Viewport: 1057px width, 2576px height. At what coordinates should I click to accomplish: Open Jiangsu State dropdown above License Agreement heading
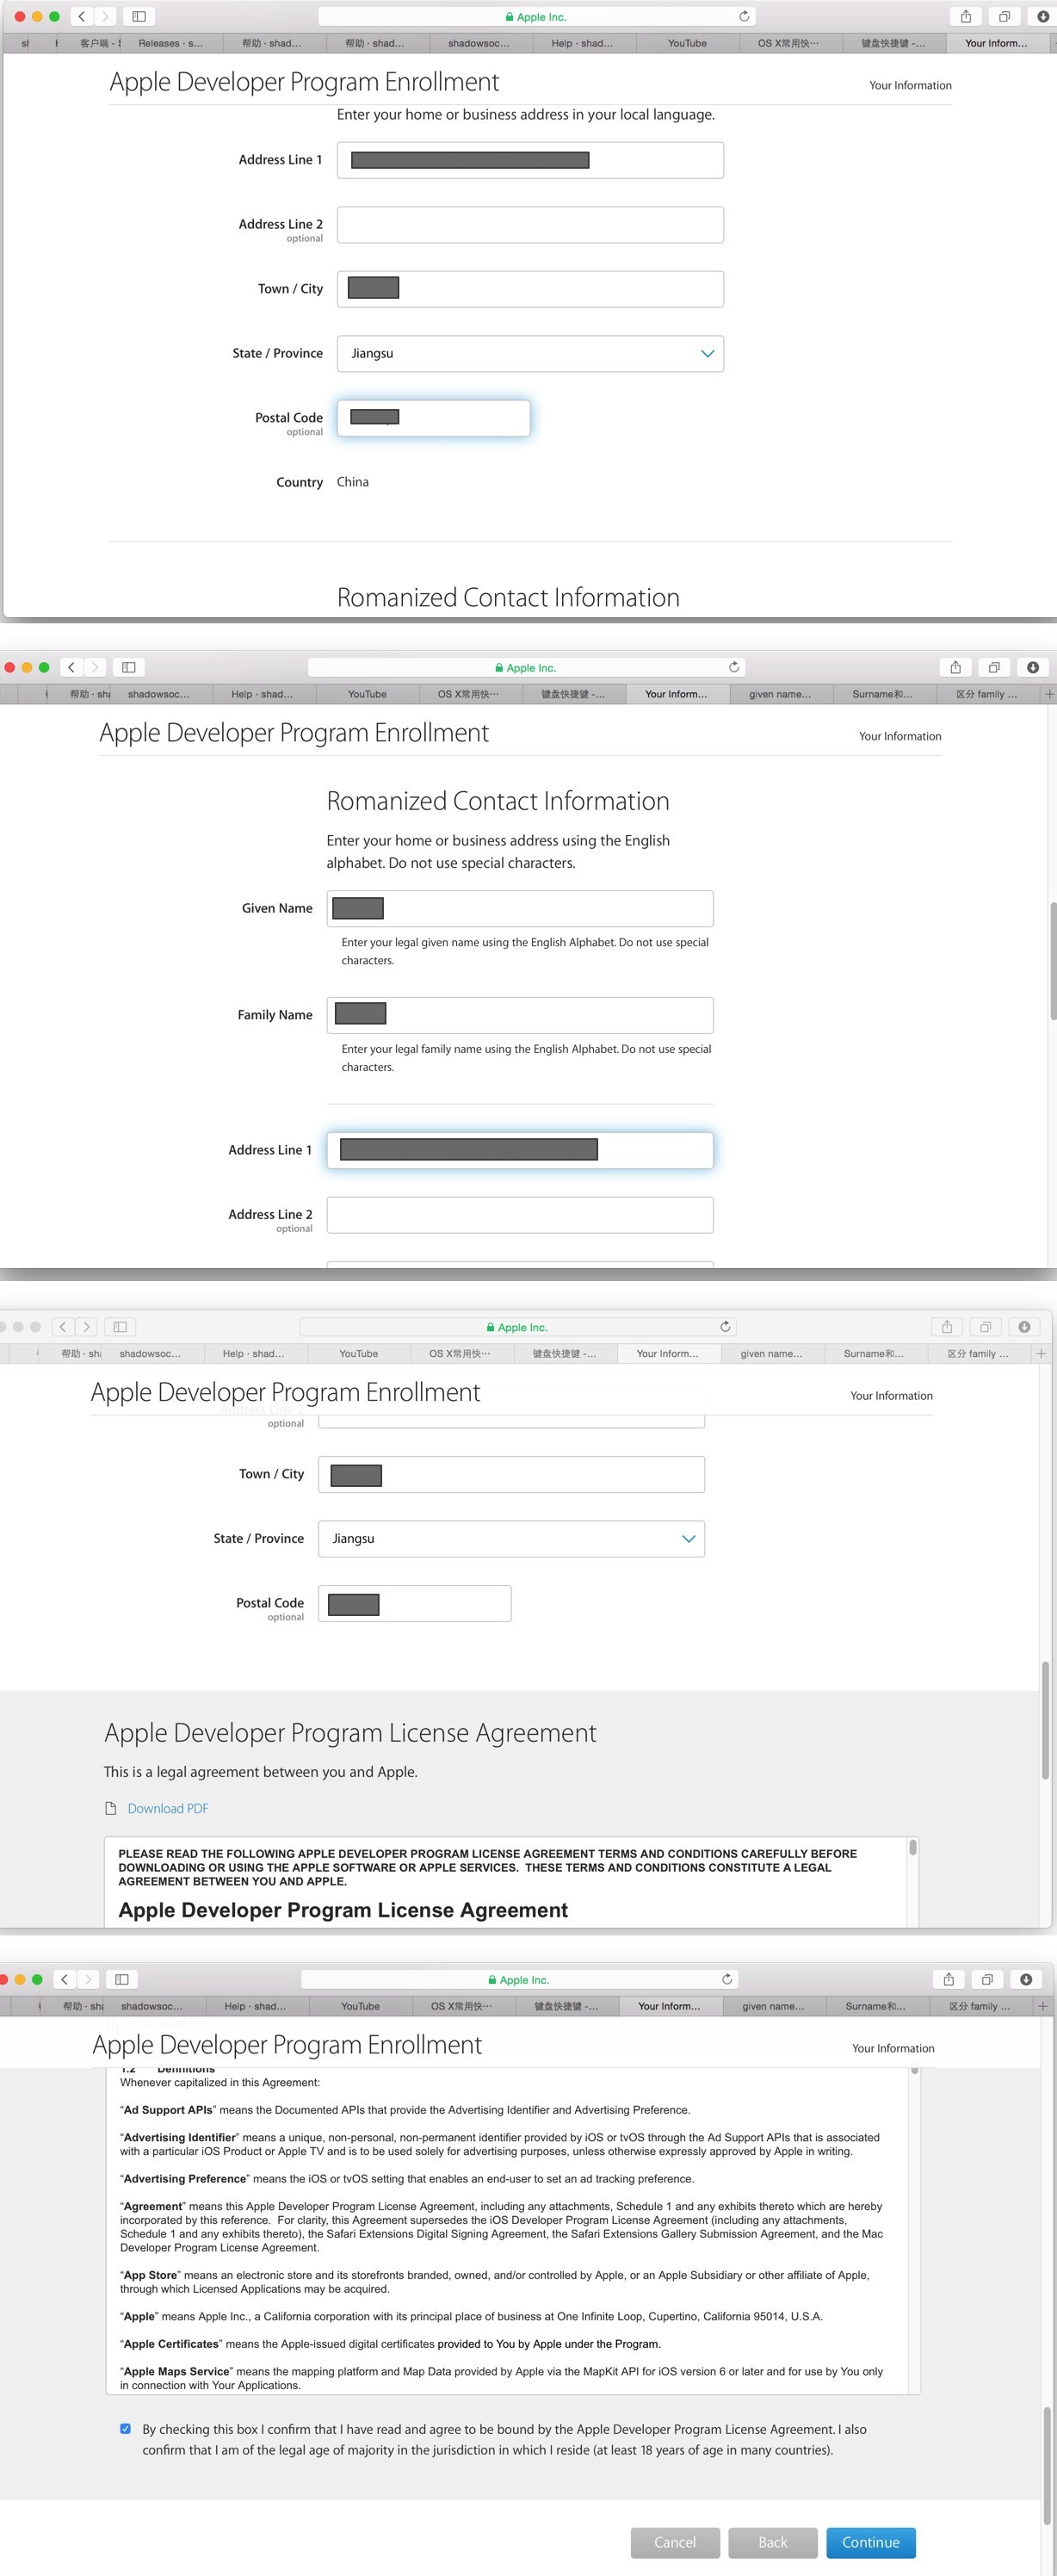point(511,1539)
